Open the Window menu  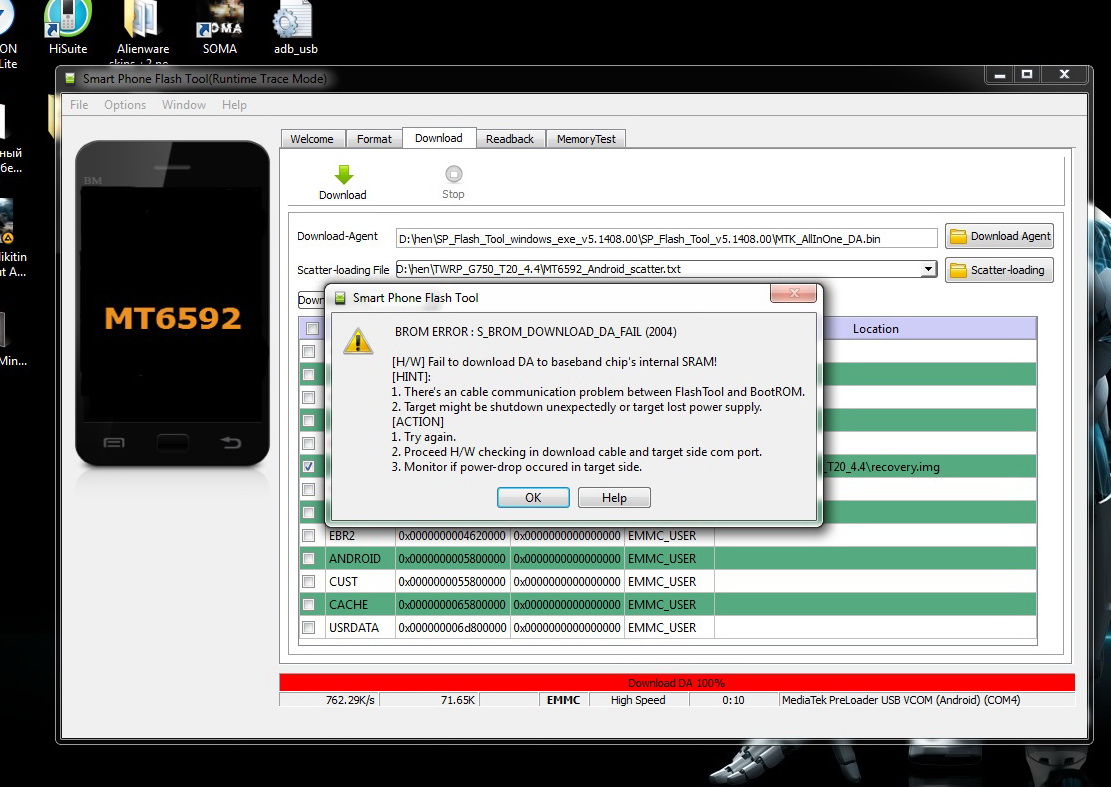184,105
